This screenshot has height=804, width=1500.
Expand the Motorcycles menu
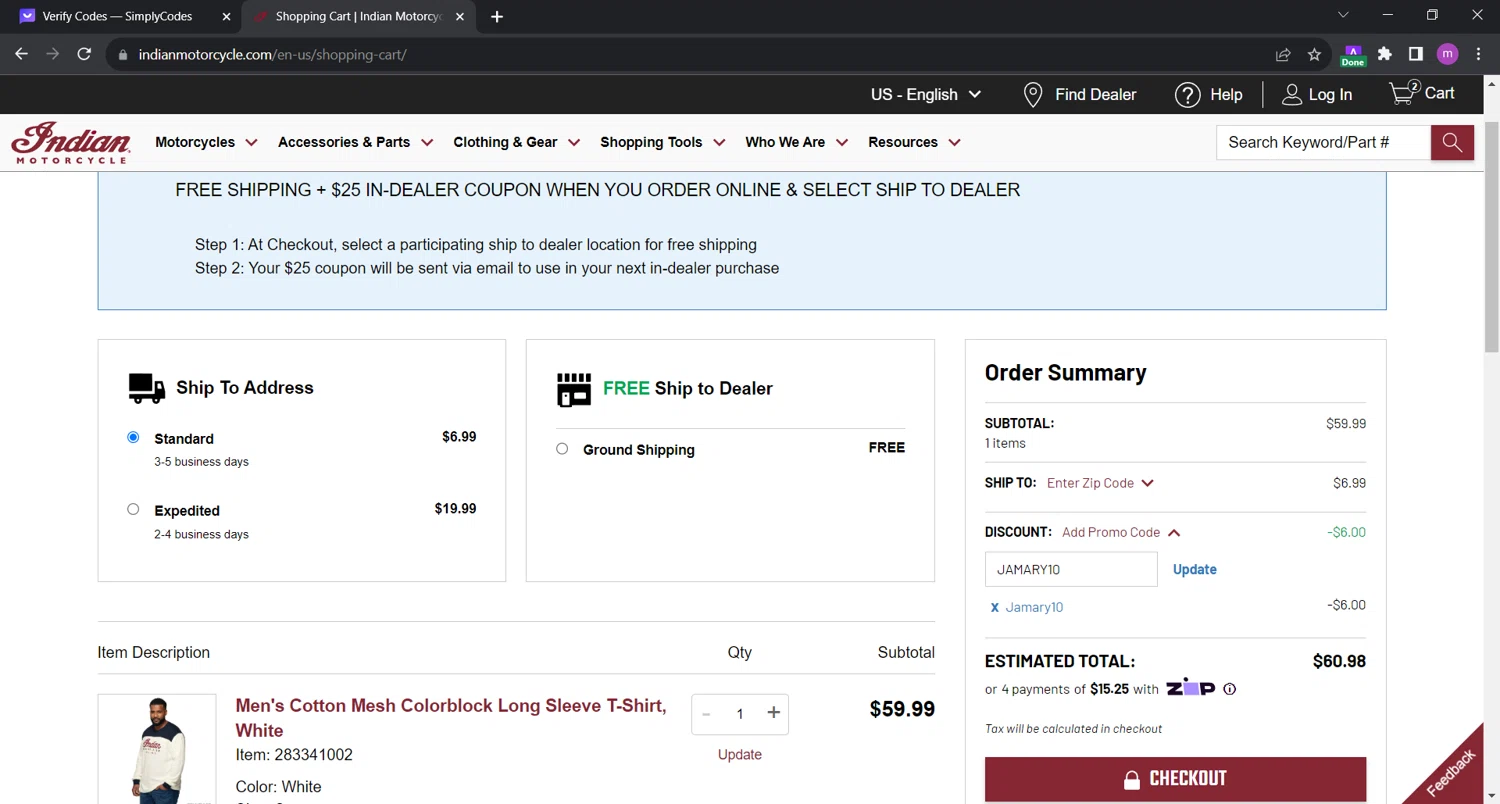pos(206,142)
